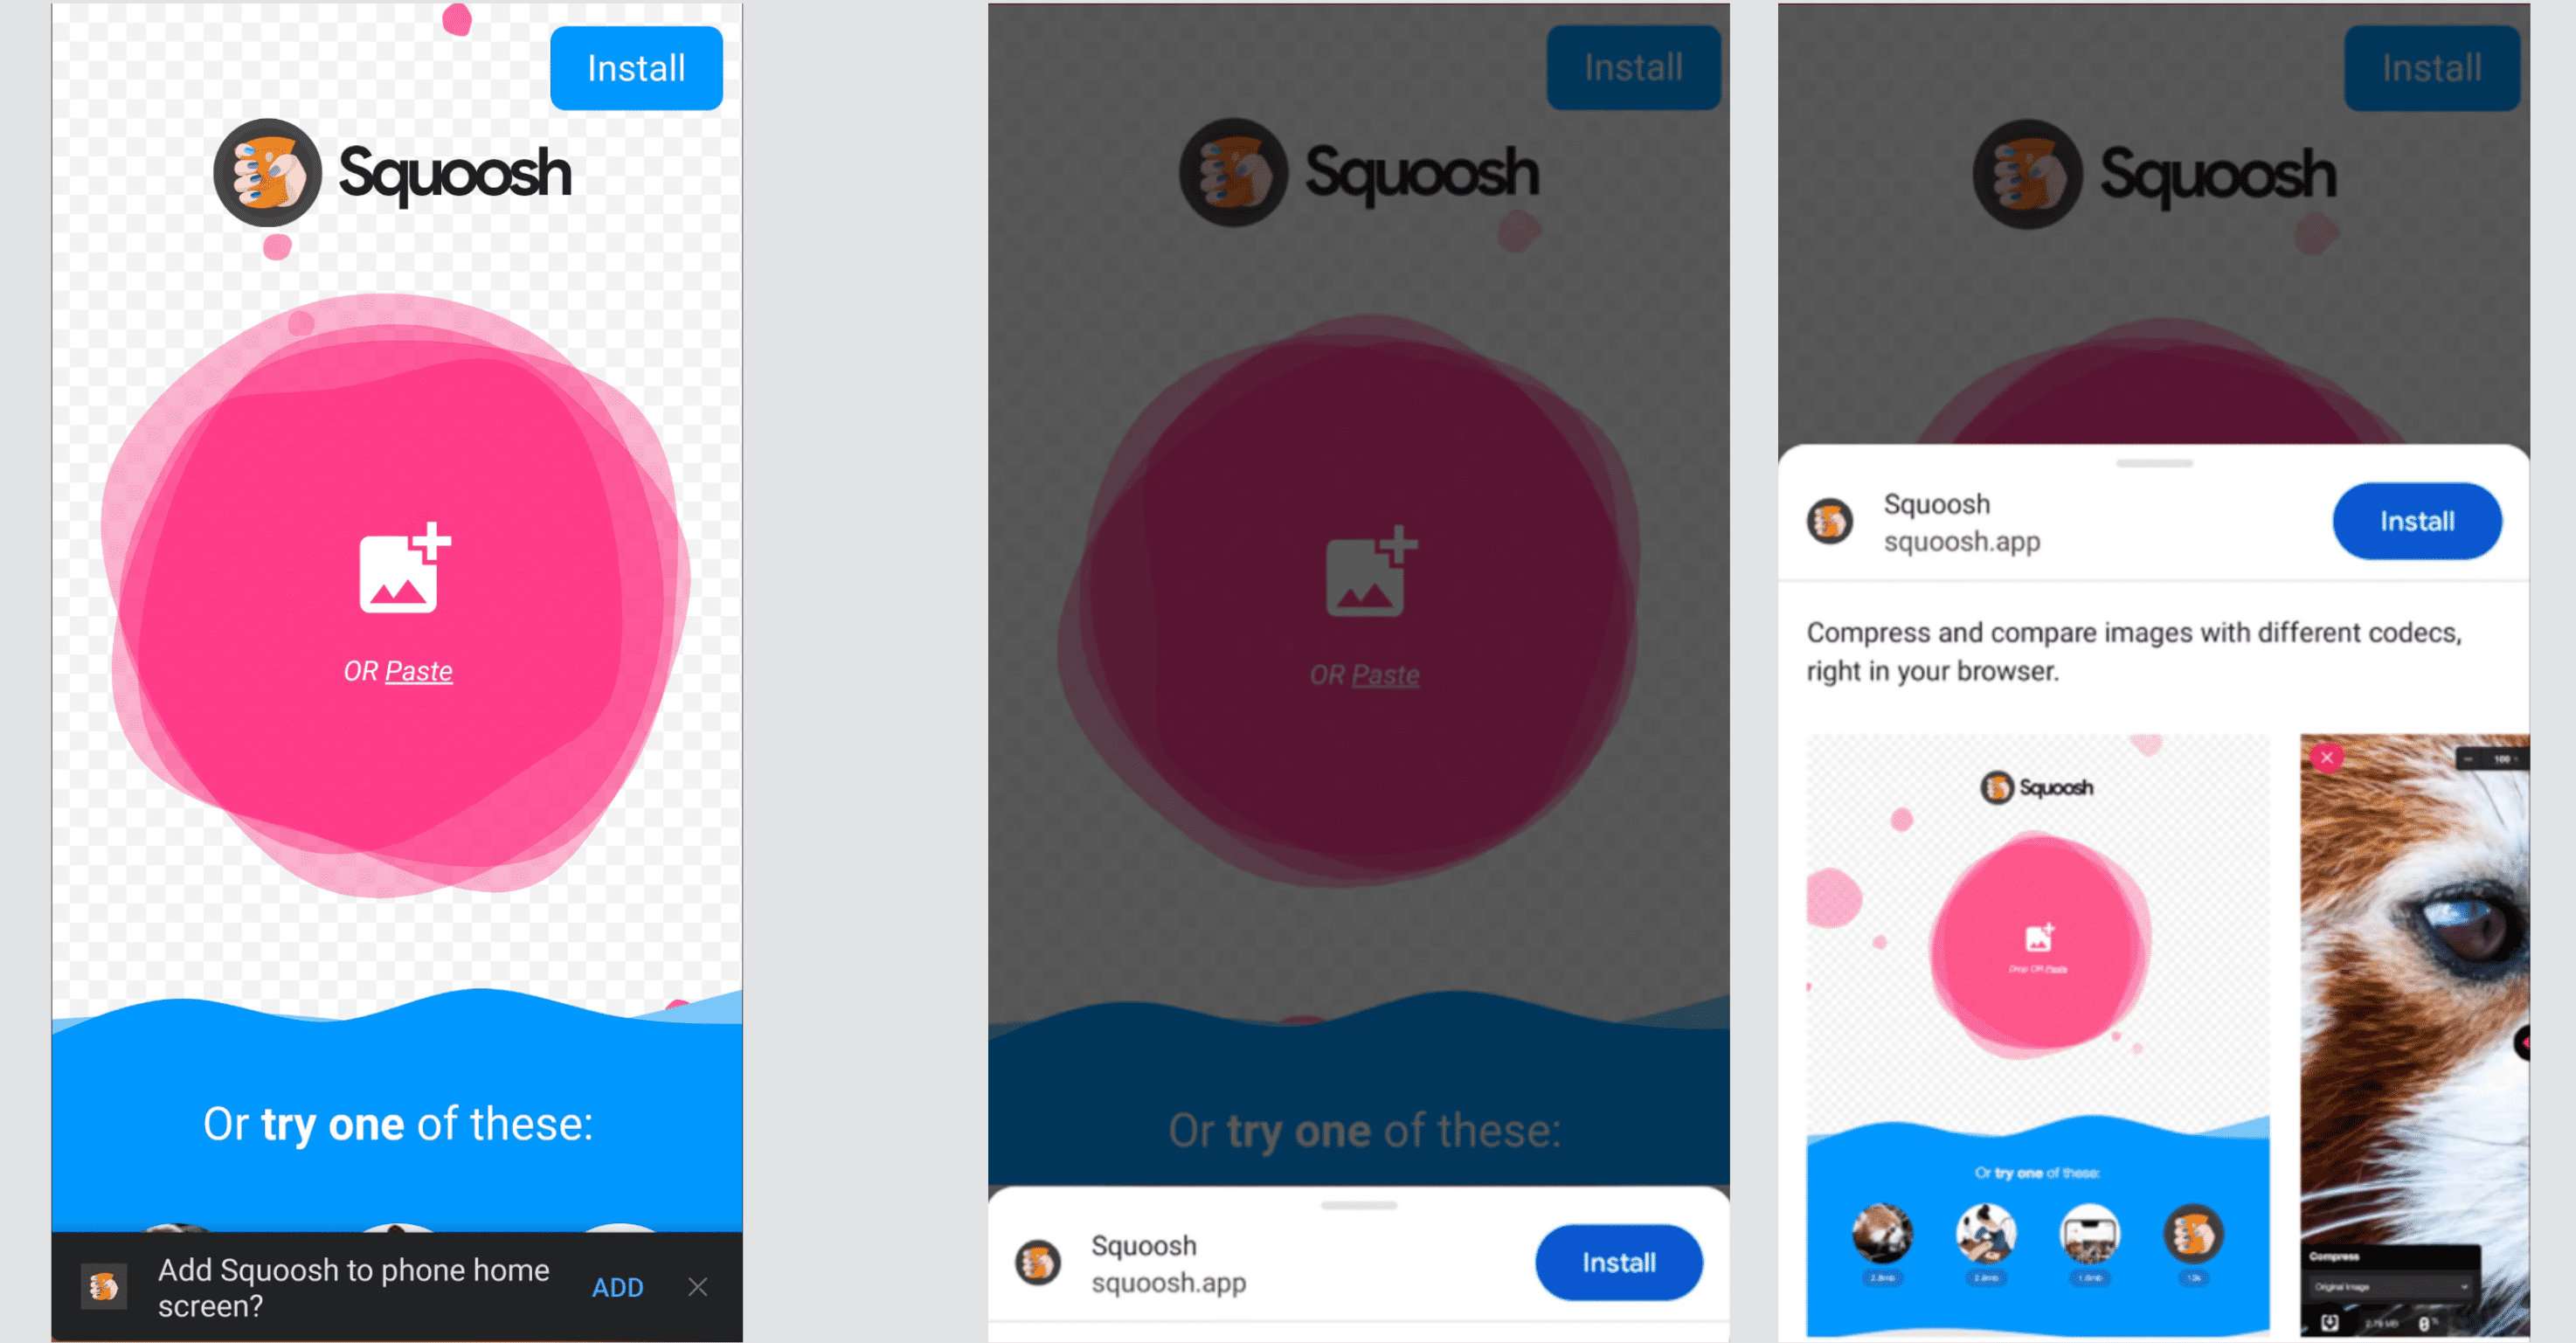Click the Install button in top banner
This screenshot has width=2576, height=1343.
[x=637, y=68]
